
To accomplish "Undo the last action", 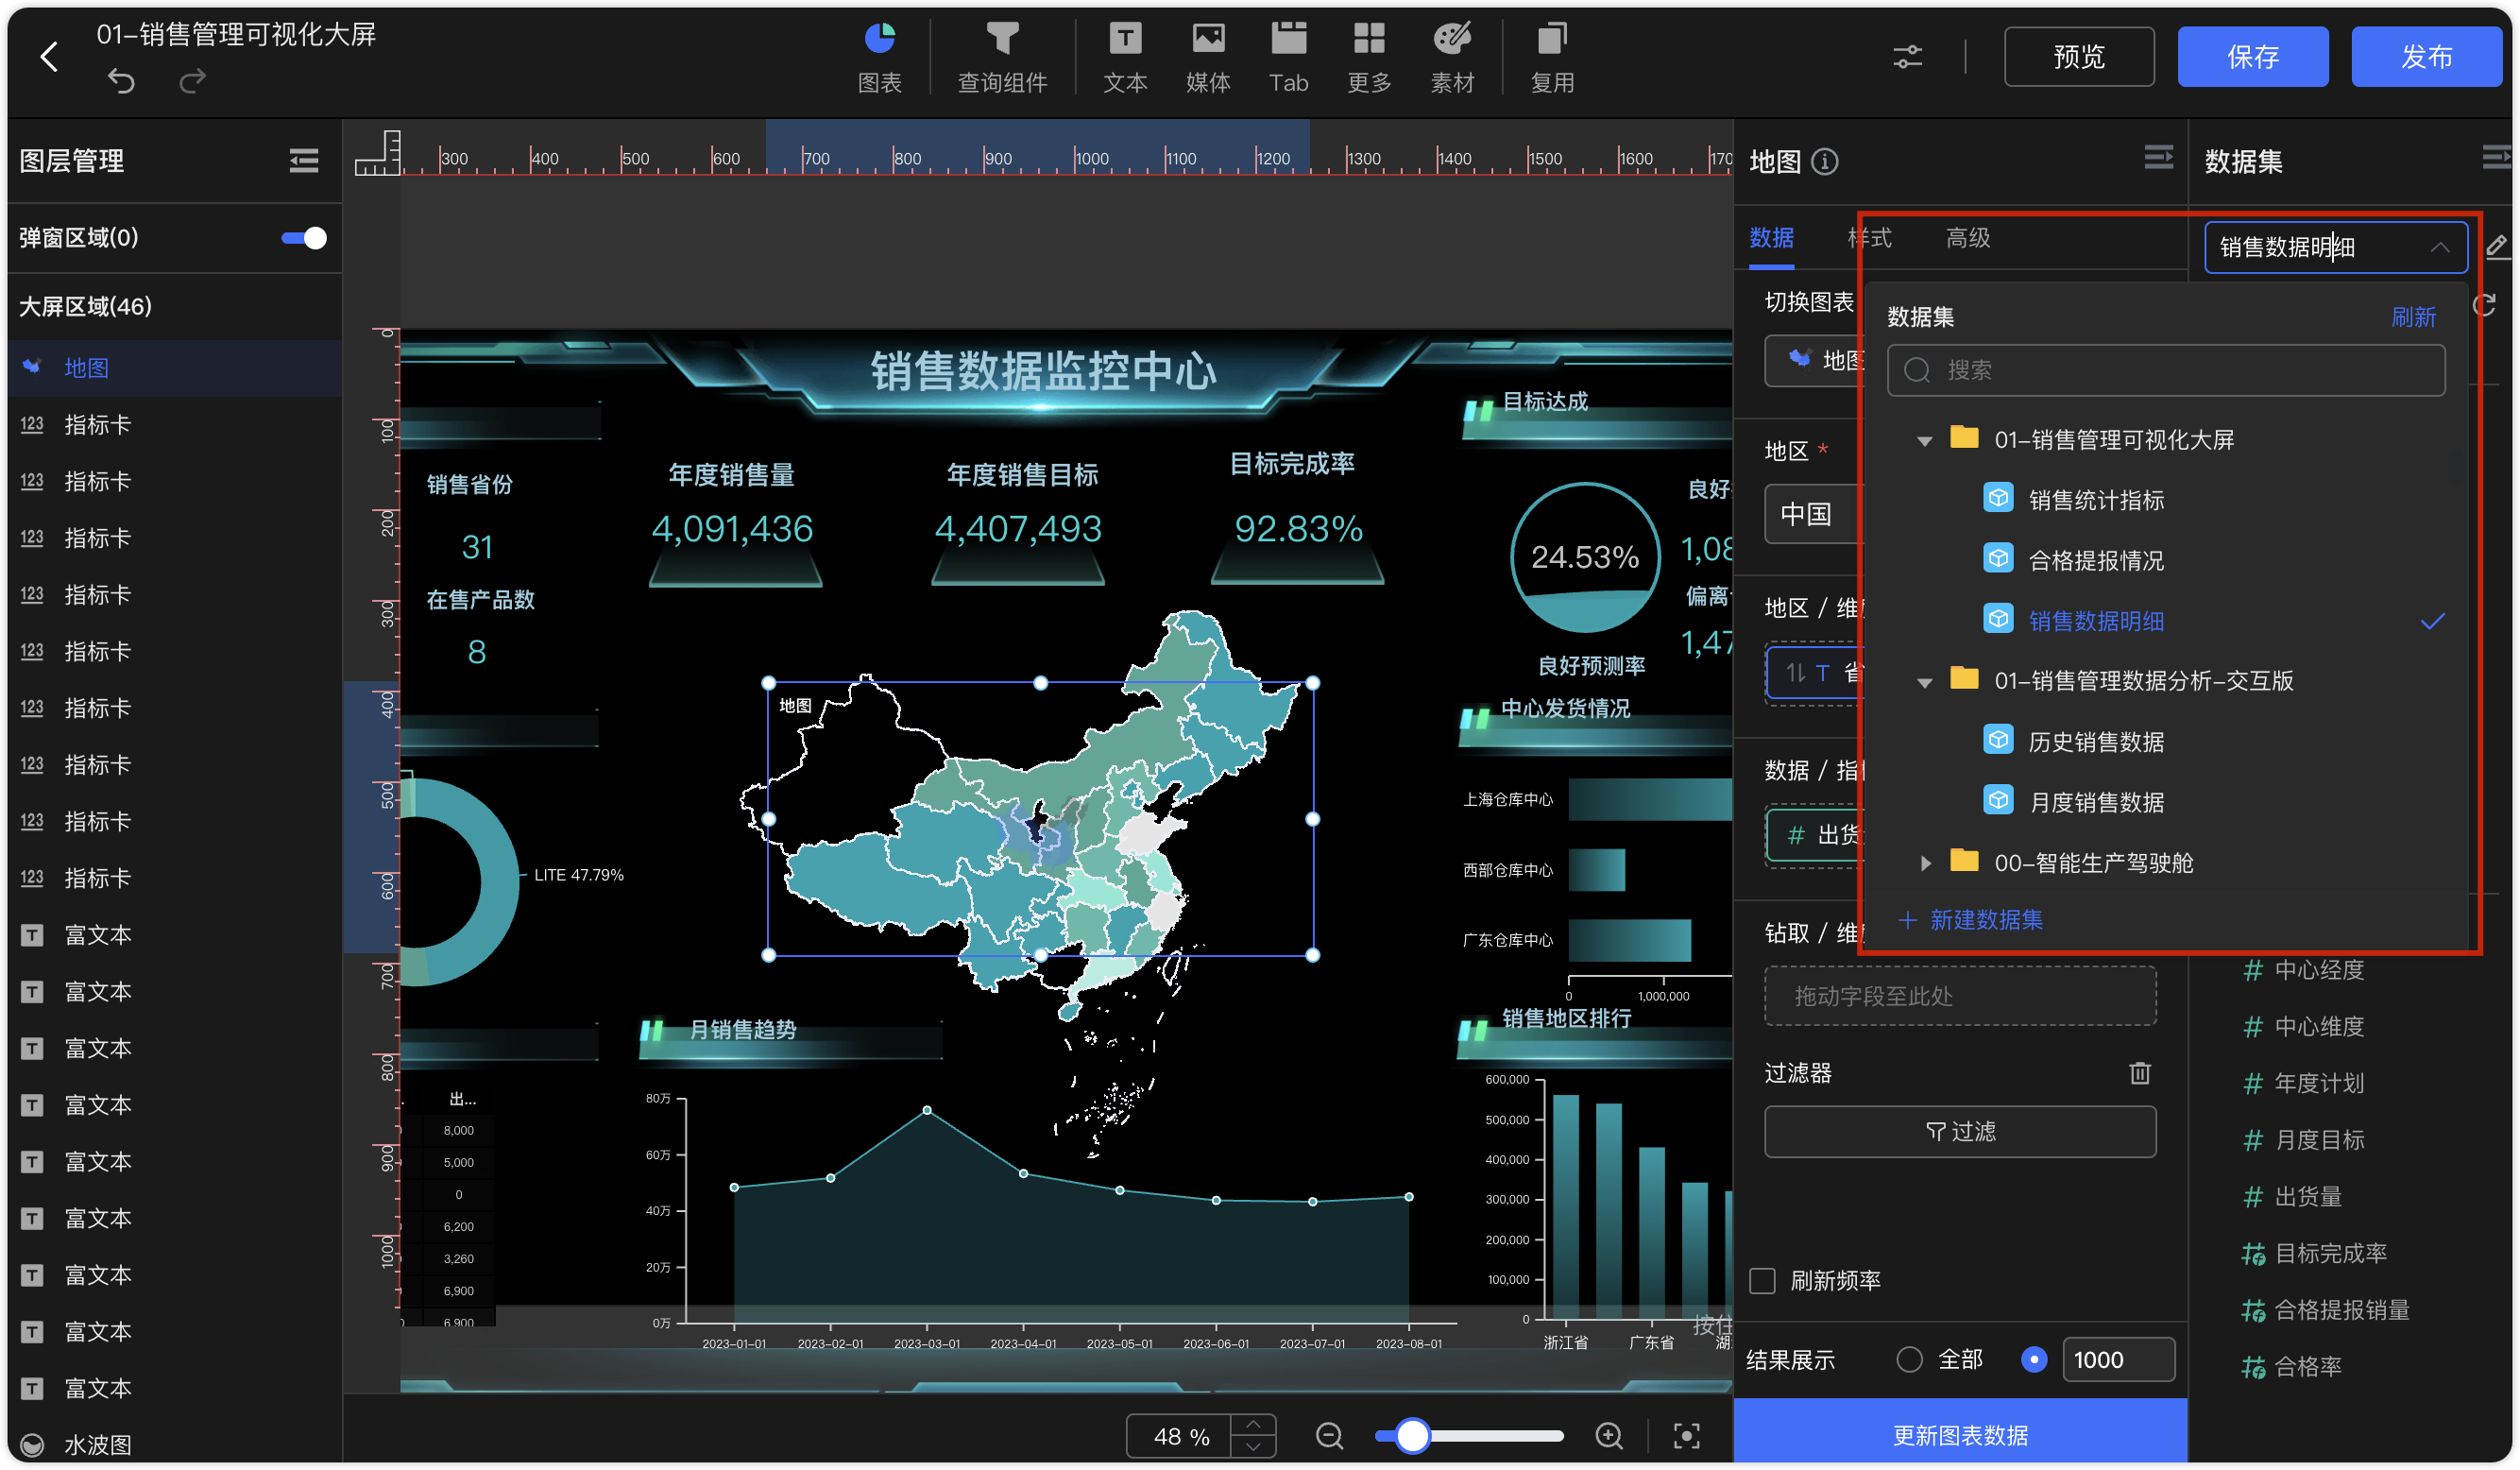I will tap(121, 80).
